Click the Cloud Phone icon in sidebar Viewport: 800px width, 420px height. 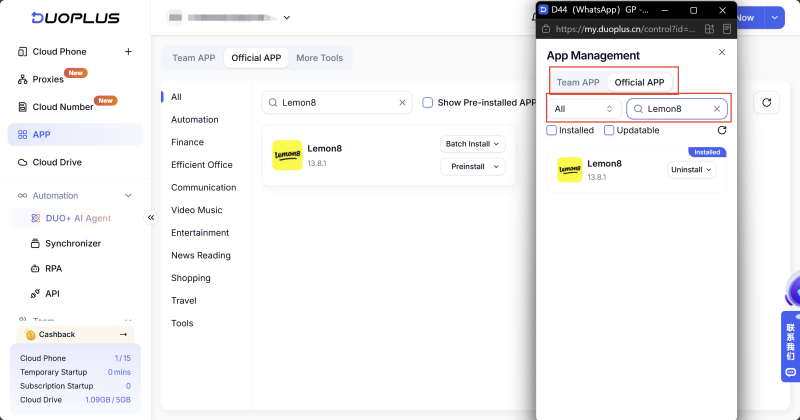pyautogui.click(x=22, y=52)
